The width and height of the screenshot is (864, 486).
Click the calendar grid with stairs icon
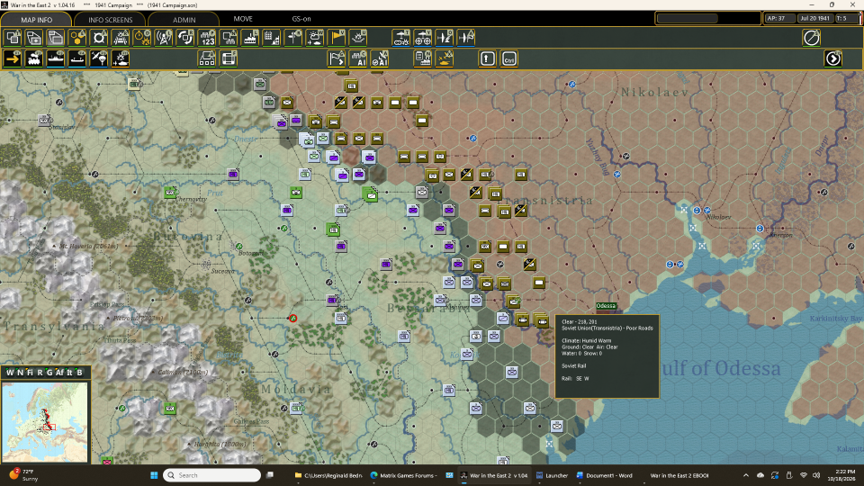[272, 38]
